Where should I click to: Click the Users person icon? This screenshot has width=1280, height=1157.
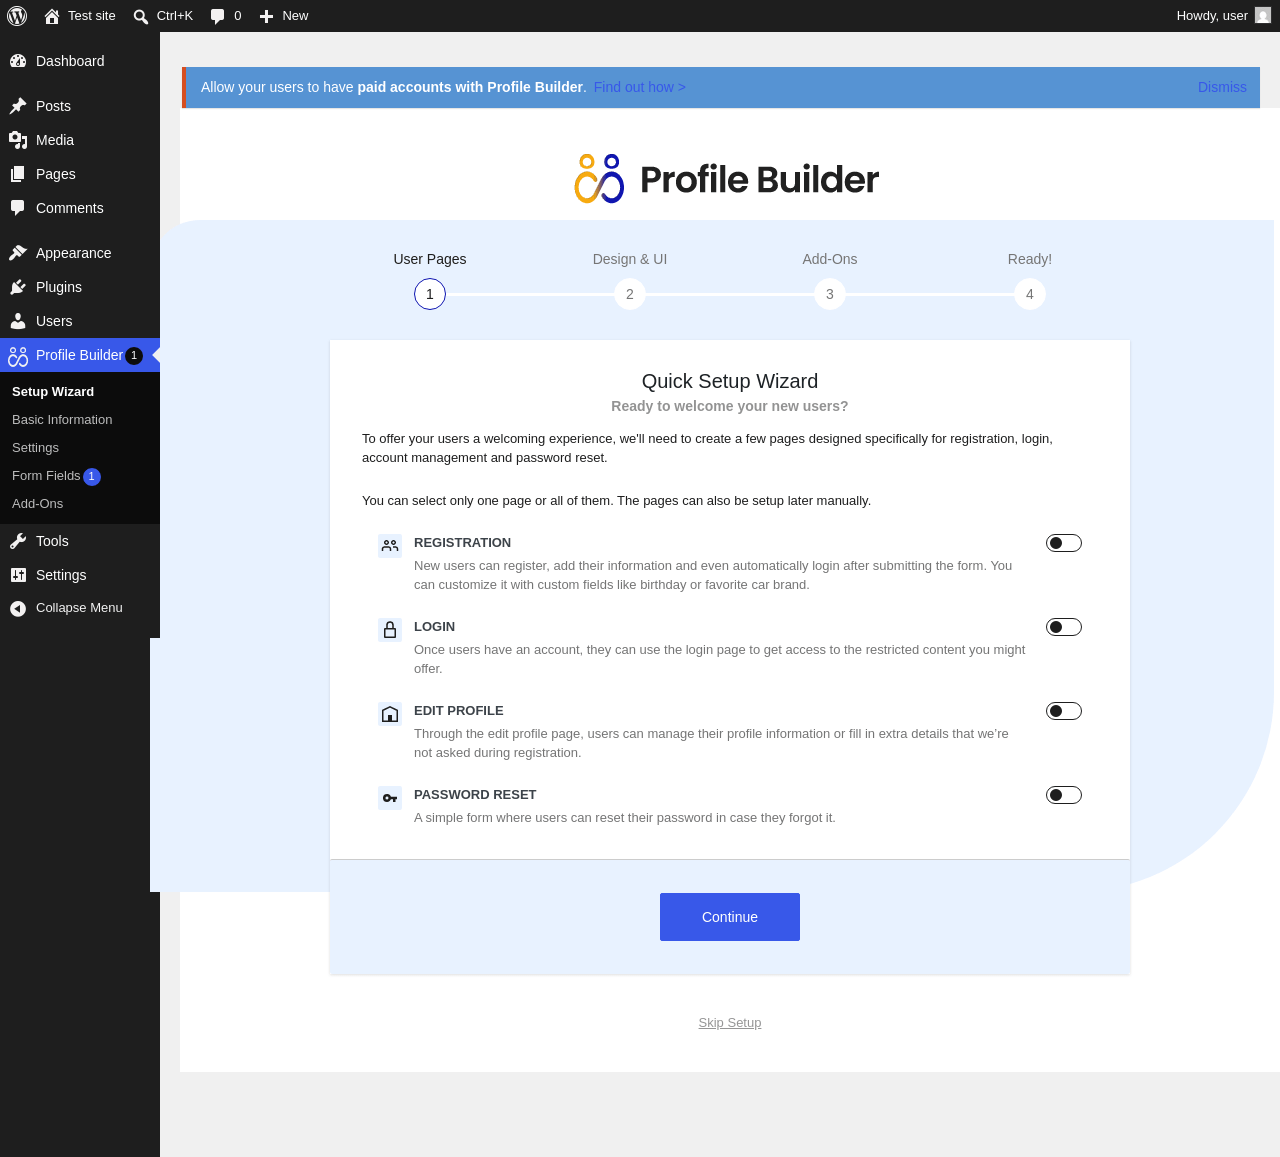pyautogui.click(x=18, y=321)
